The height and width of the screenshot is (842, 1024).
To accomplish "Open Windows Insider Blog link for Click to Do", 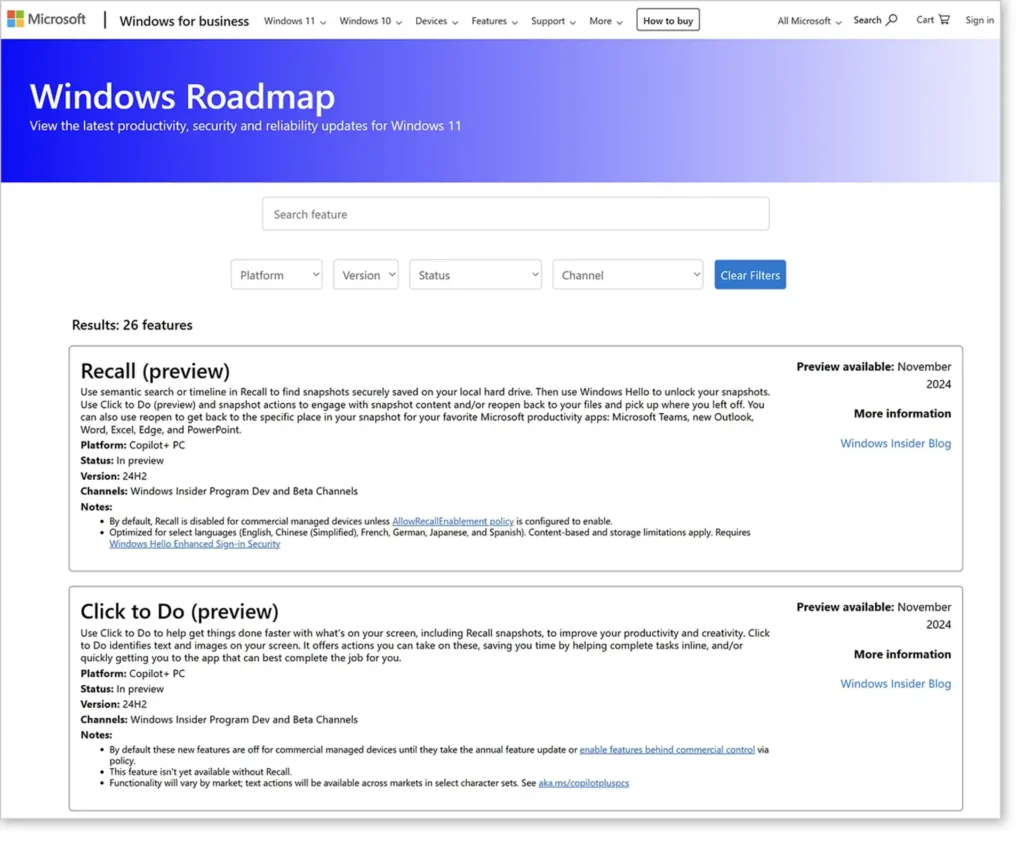I will click(895, 683).
